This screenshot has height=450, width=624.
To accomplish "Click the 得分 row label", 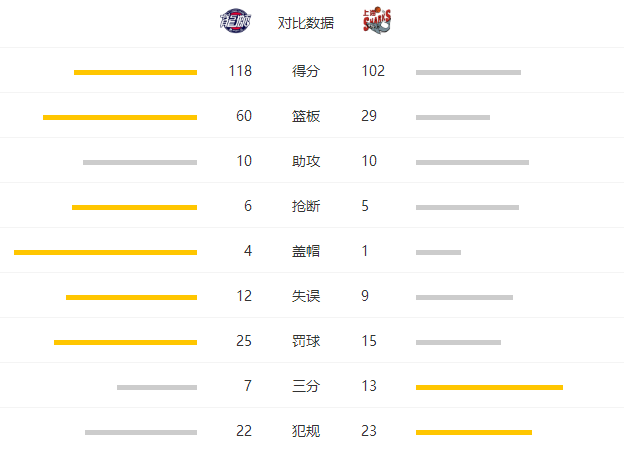I will coord(306,71).
